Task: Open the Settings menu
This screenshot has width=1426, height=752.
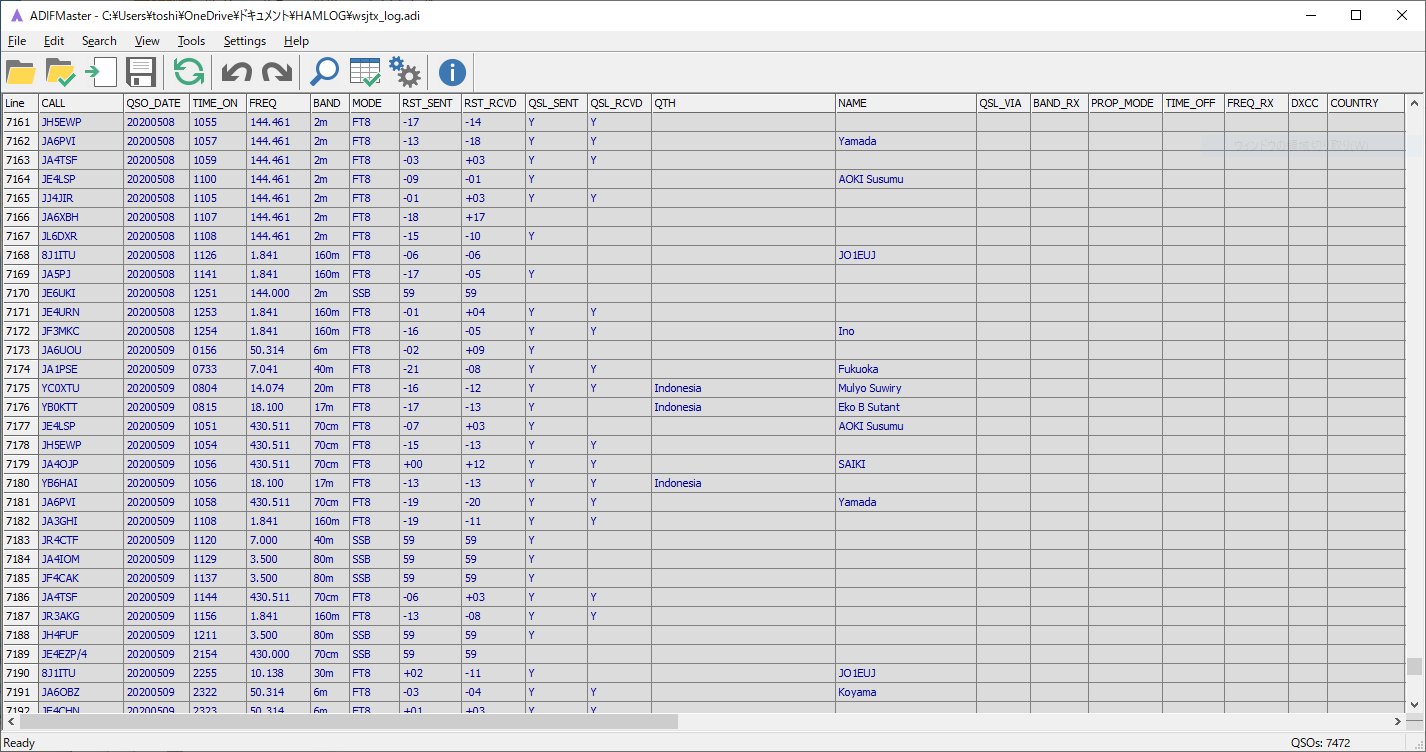Action: [x=245, y=41]
